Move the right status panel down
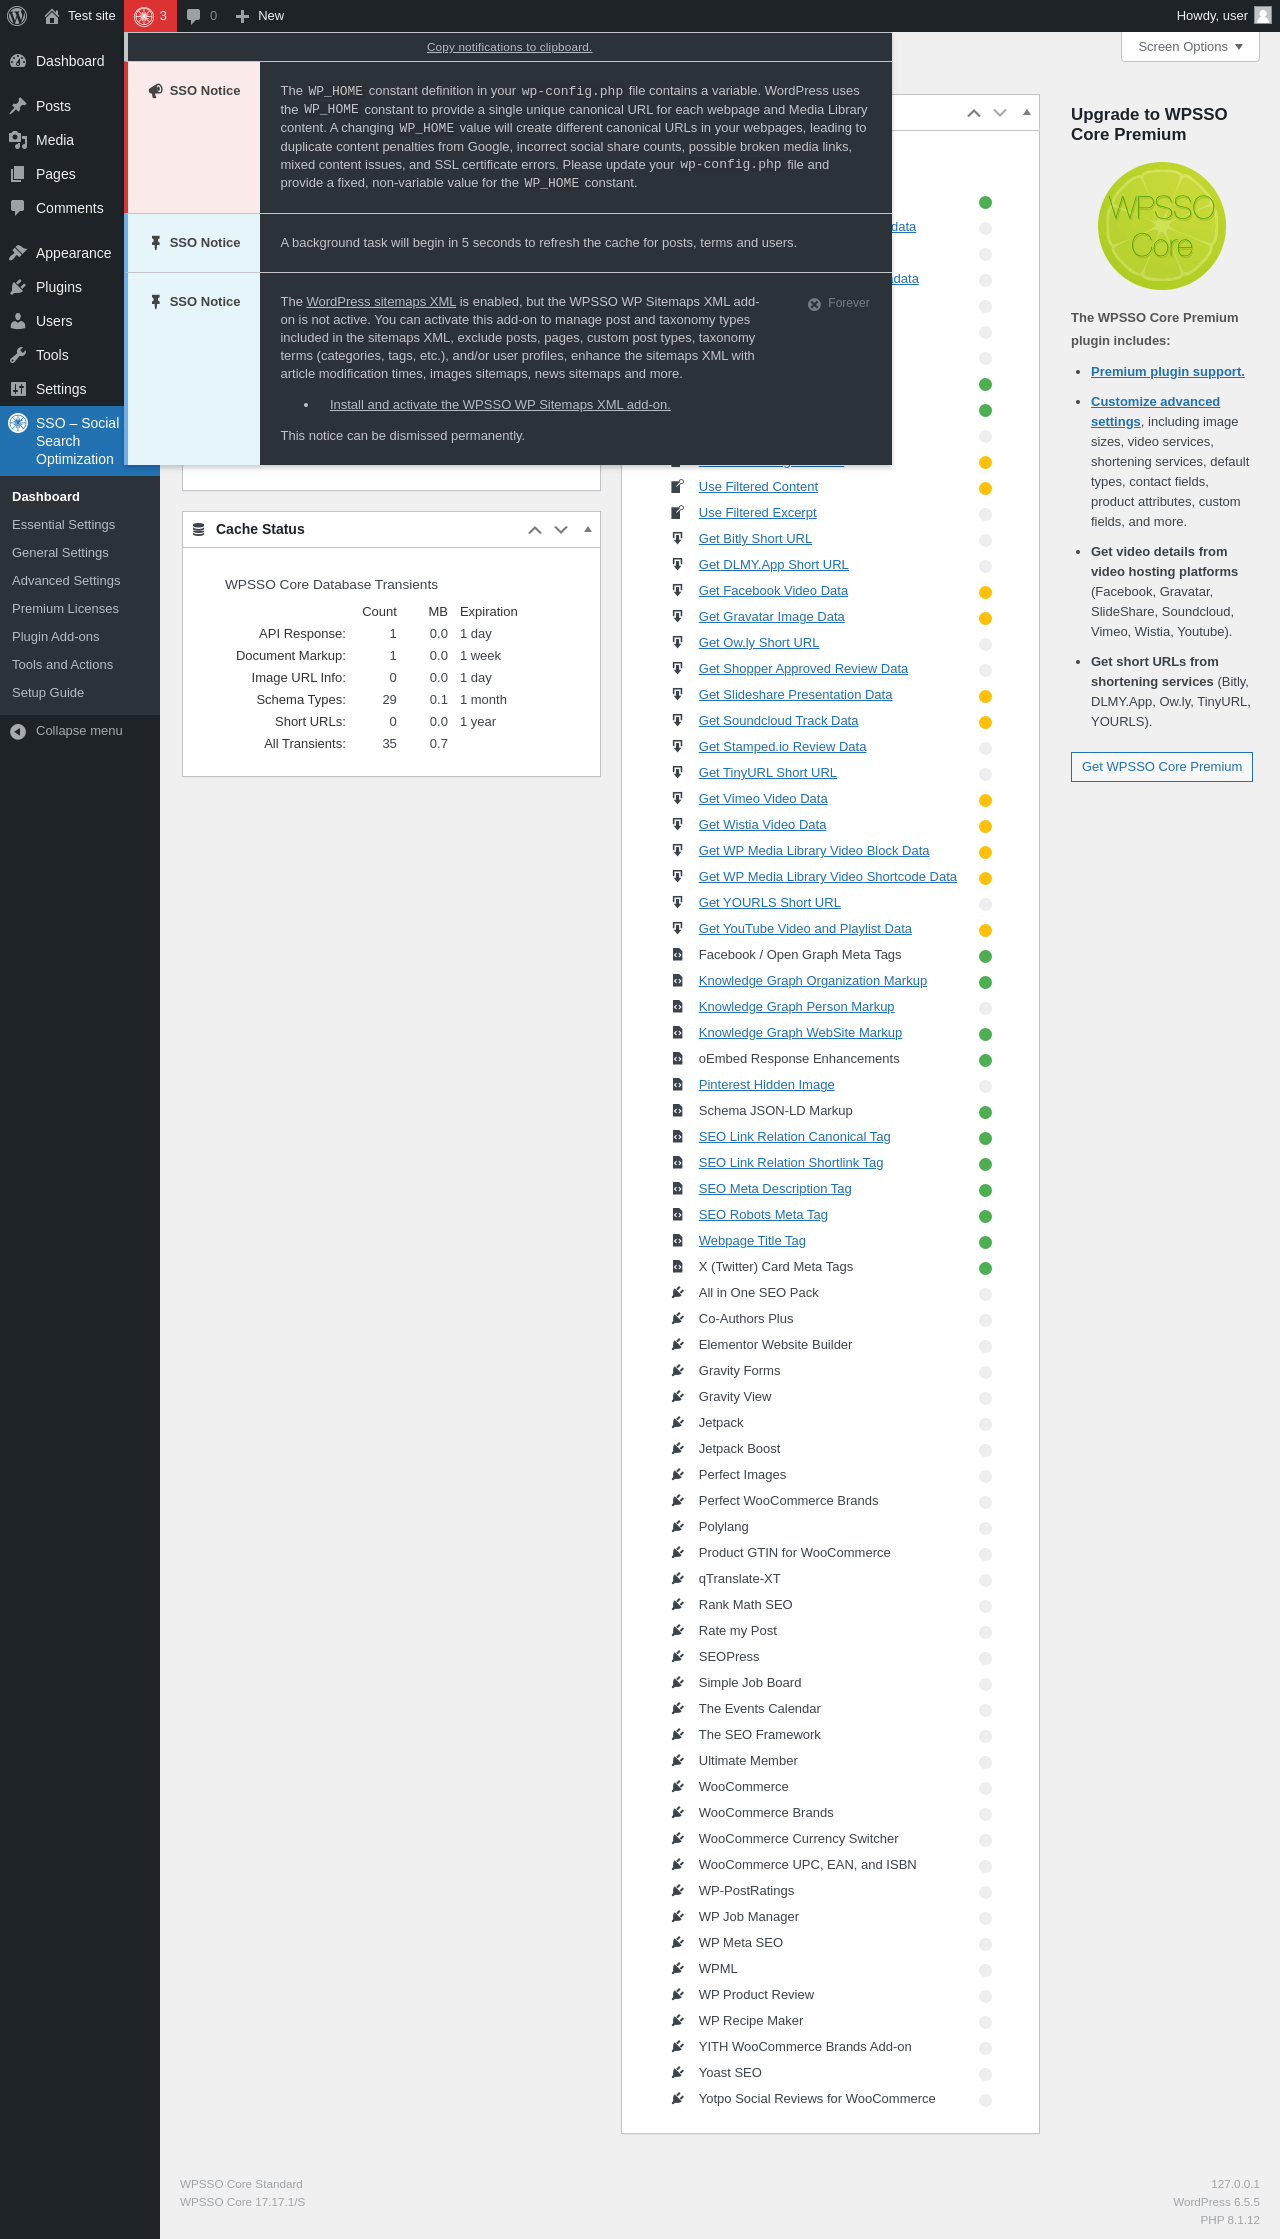Image resolution: width=1280 pixels, height=2239 pixels. (1000, 113)
